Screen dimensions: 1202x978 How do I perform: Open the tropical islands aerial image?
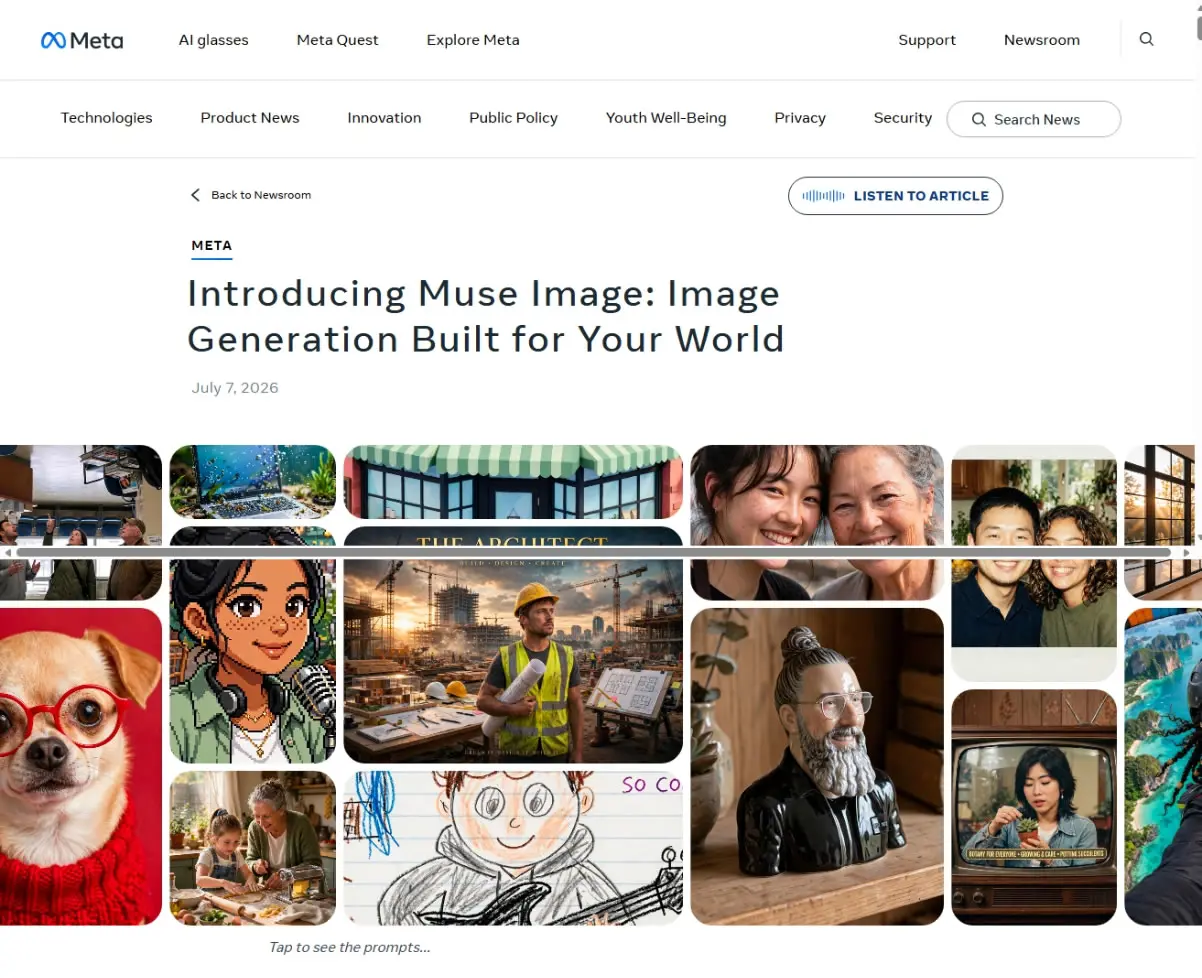1163,767
